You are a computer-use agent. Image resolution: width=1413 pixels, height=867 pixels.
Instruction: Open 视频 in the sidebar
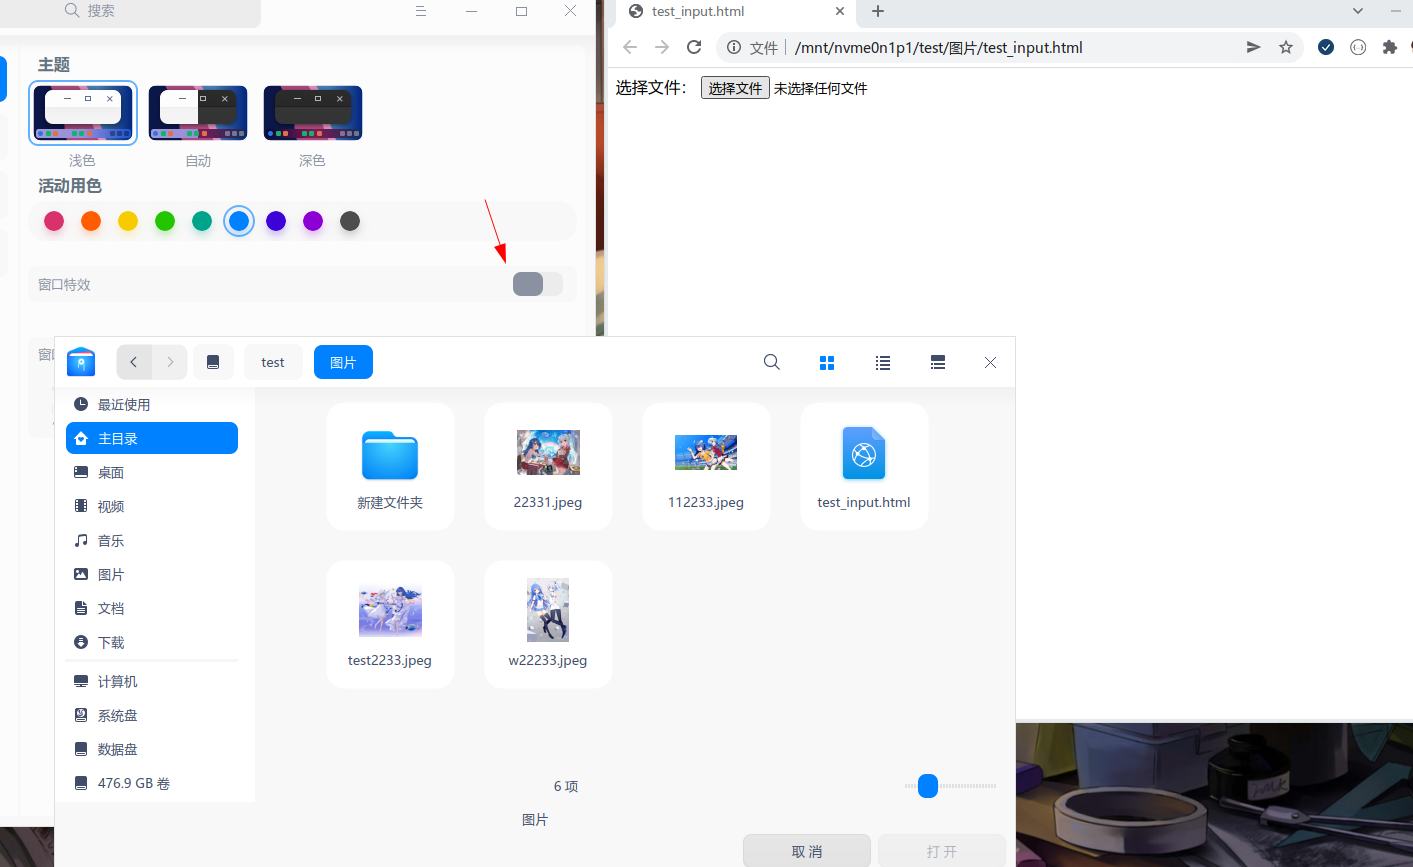pos(152,506)
